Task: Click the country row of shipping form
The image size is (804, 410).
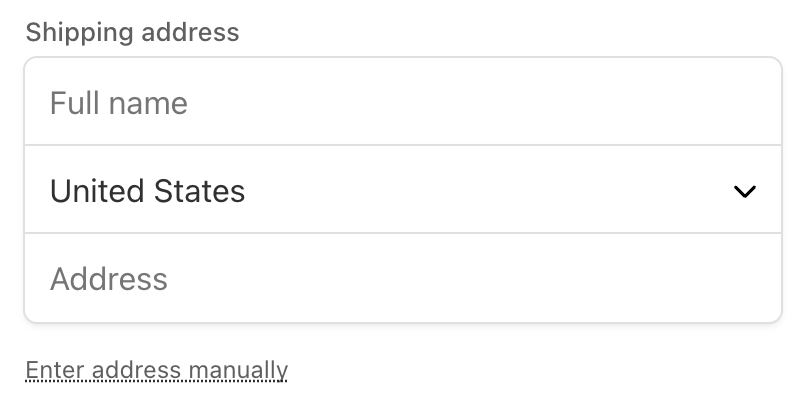Action: [x=402, y=190]
